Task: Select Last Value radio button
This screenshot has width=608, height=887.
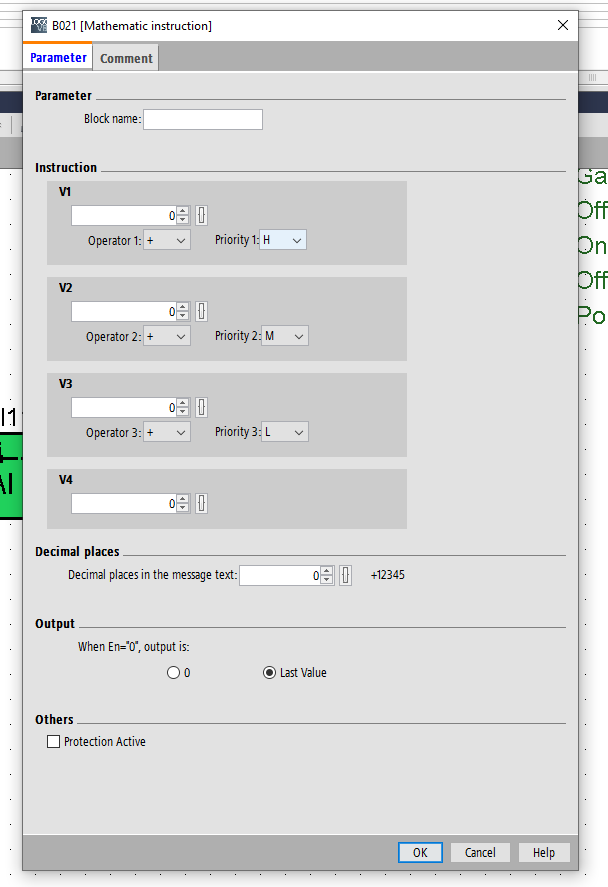Action: tap(270, 673)
